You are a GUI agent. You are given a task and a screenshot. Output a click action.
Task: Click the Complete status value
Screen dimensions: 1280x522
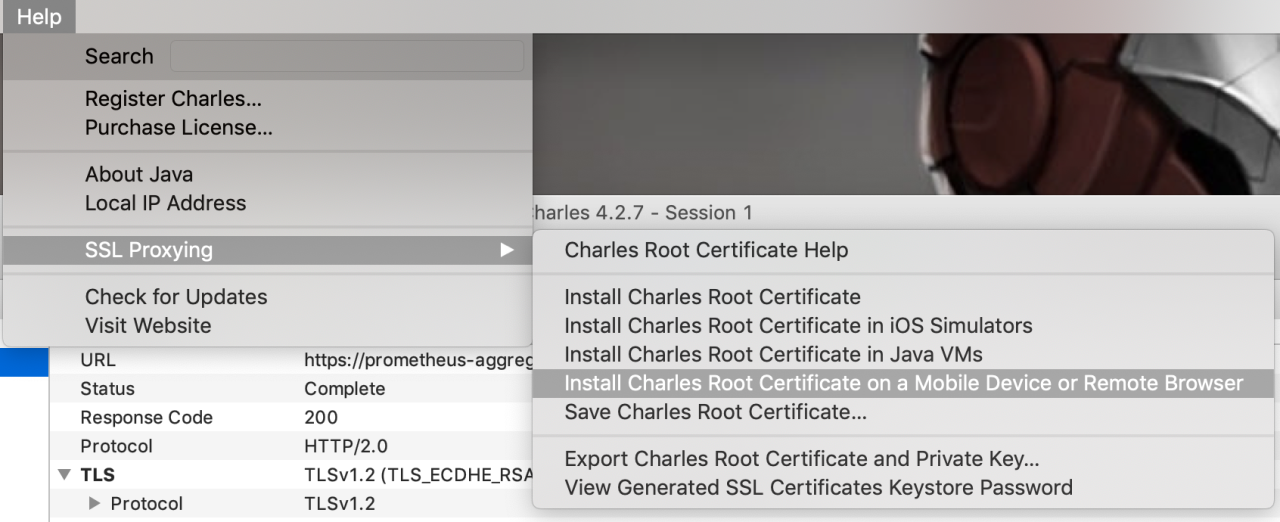pos(344,389)
